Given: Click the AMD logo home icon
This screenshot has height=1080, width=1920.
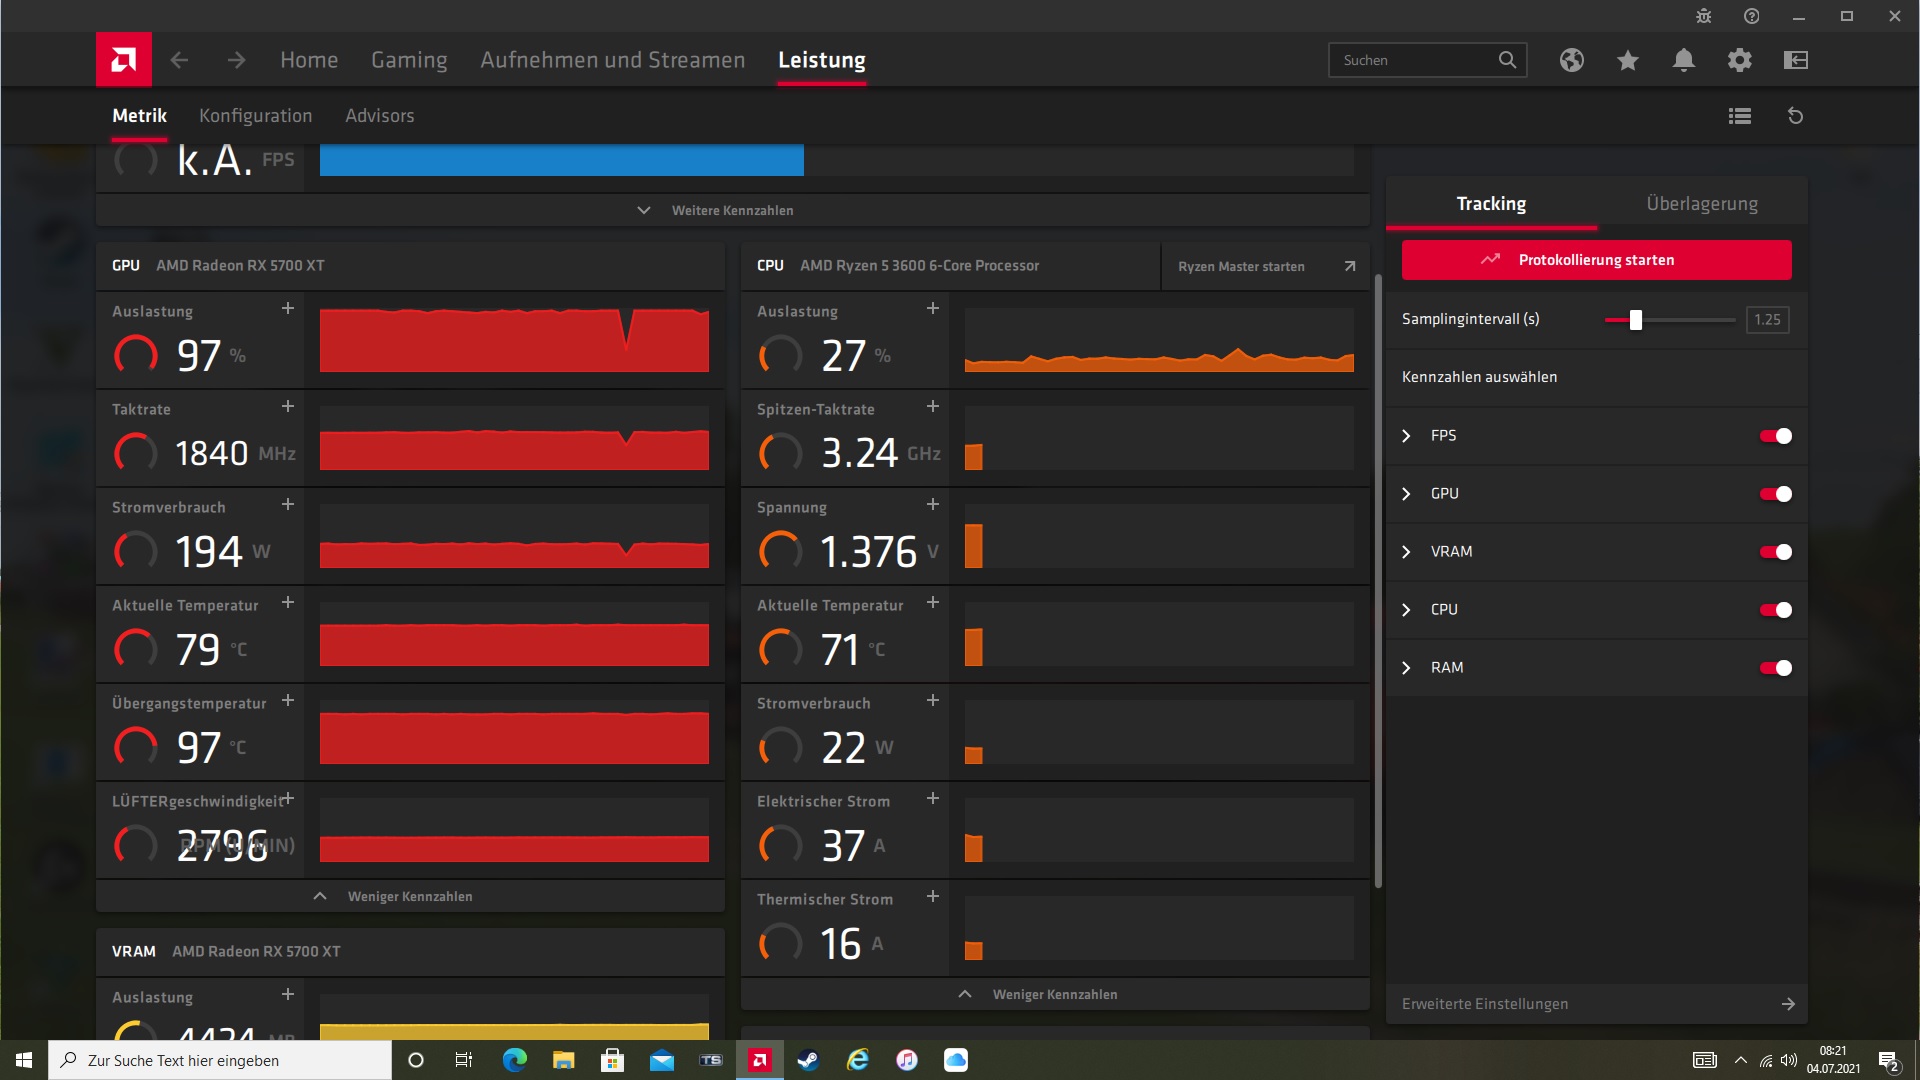Looking at the screenshot, I should (x=124, y=60).
